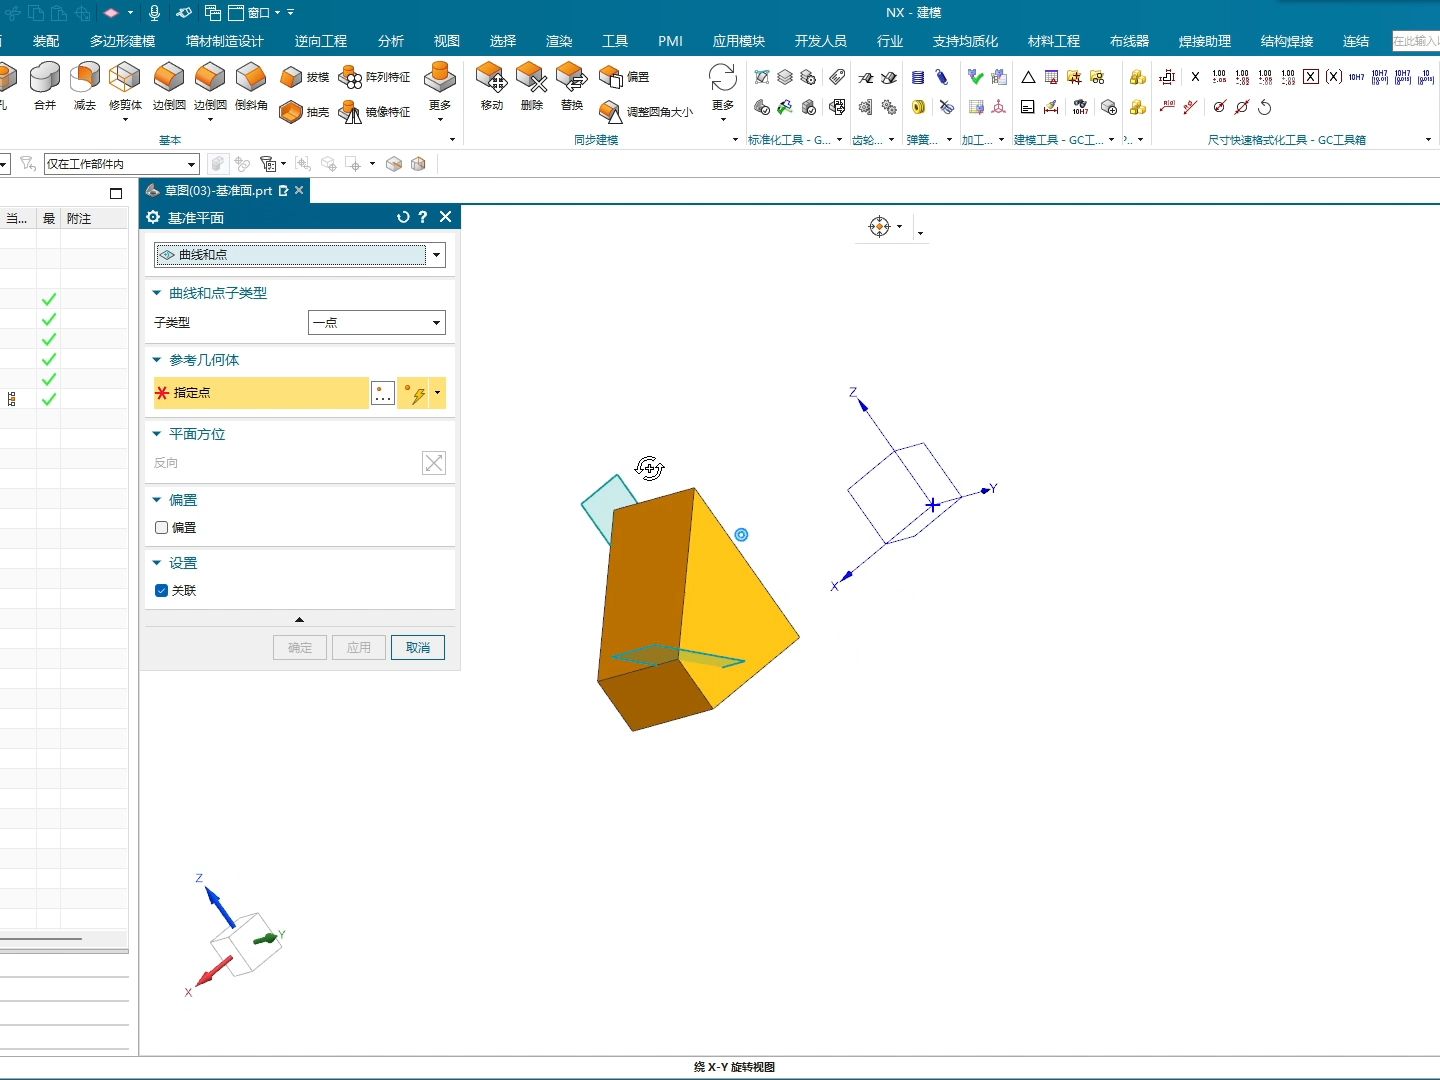
Task: Open the 仅在工作部件内 selection scope dropdown
Action: click(x=122, y=164)
